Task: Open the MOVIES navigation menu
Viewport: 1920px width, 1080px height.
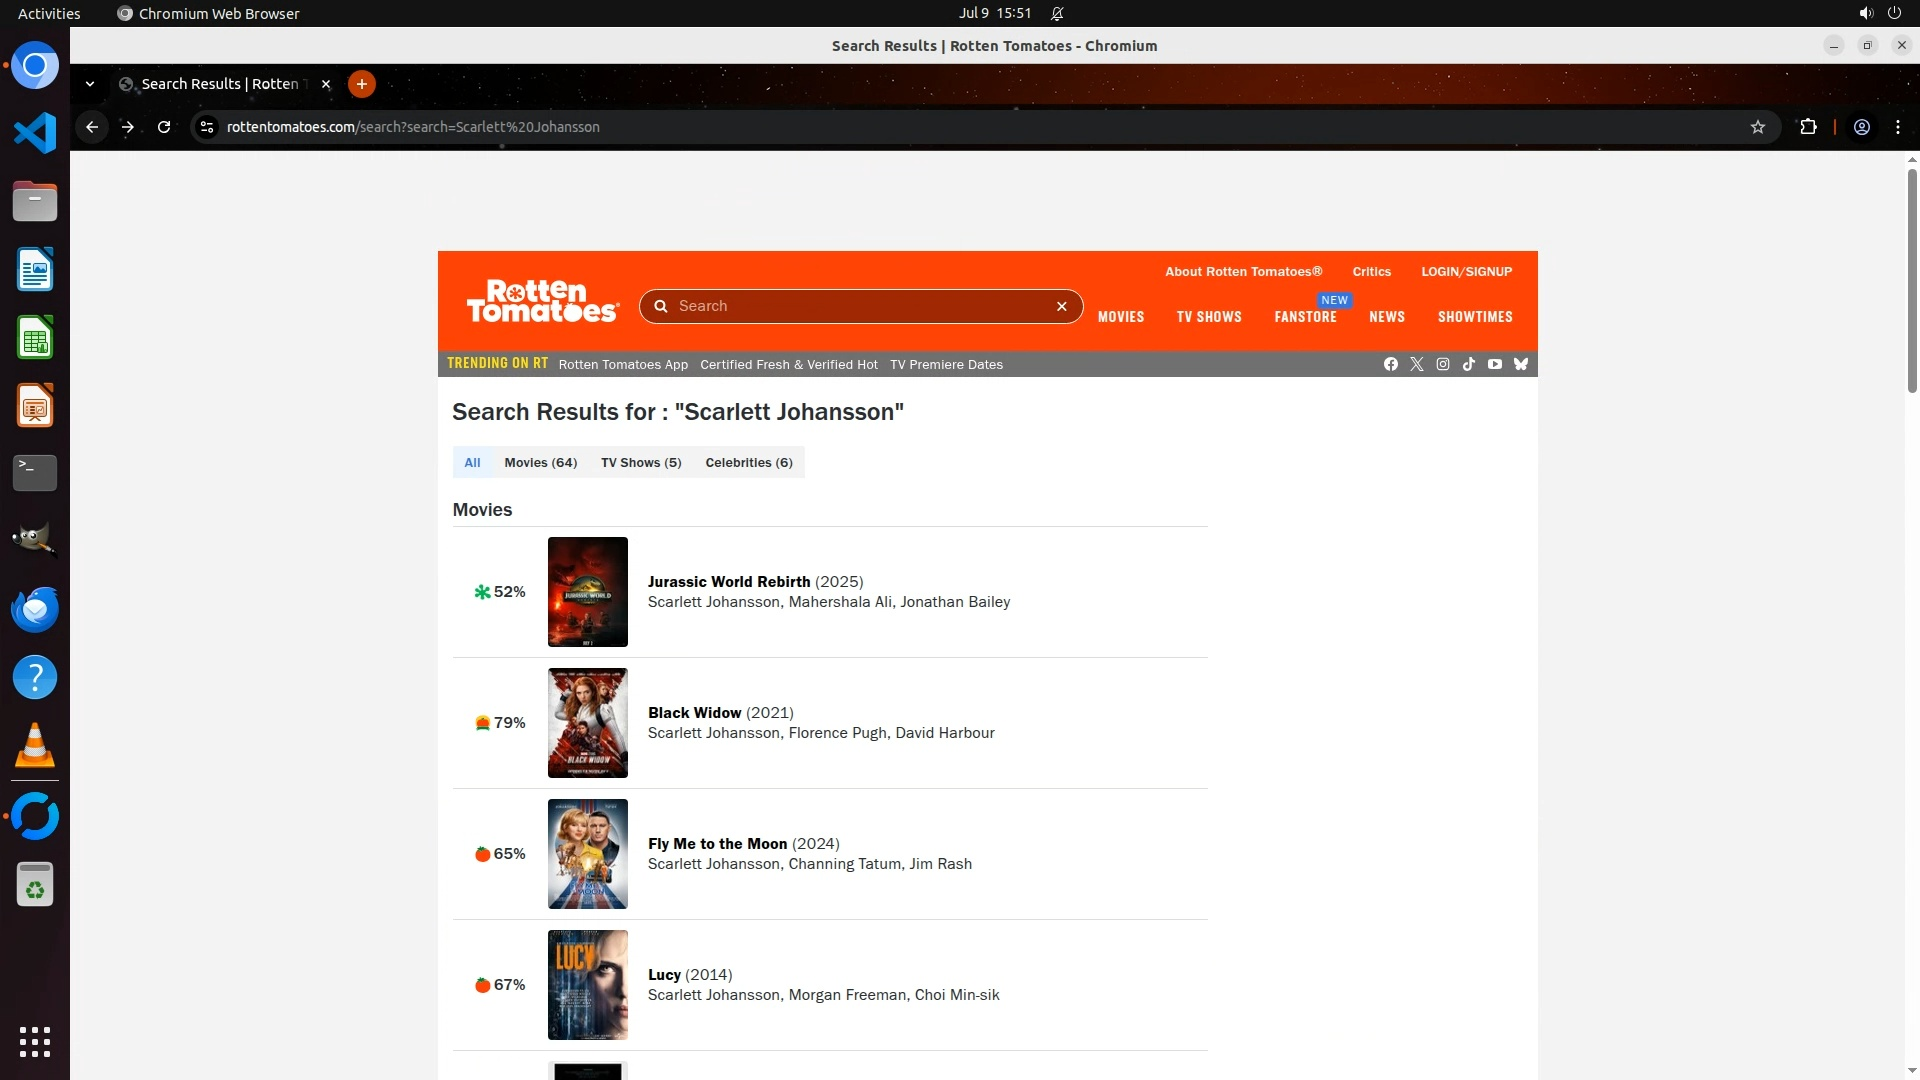Action: tap(1120, 317)
